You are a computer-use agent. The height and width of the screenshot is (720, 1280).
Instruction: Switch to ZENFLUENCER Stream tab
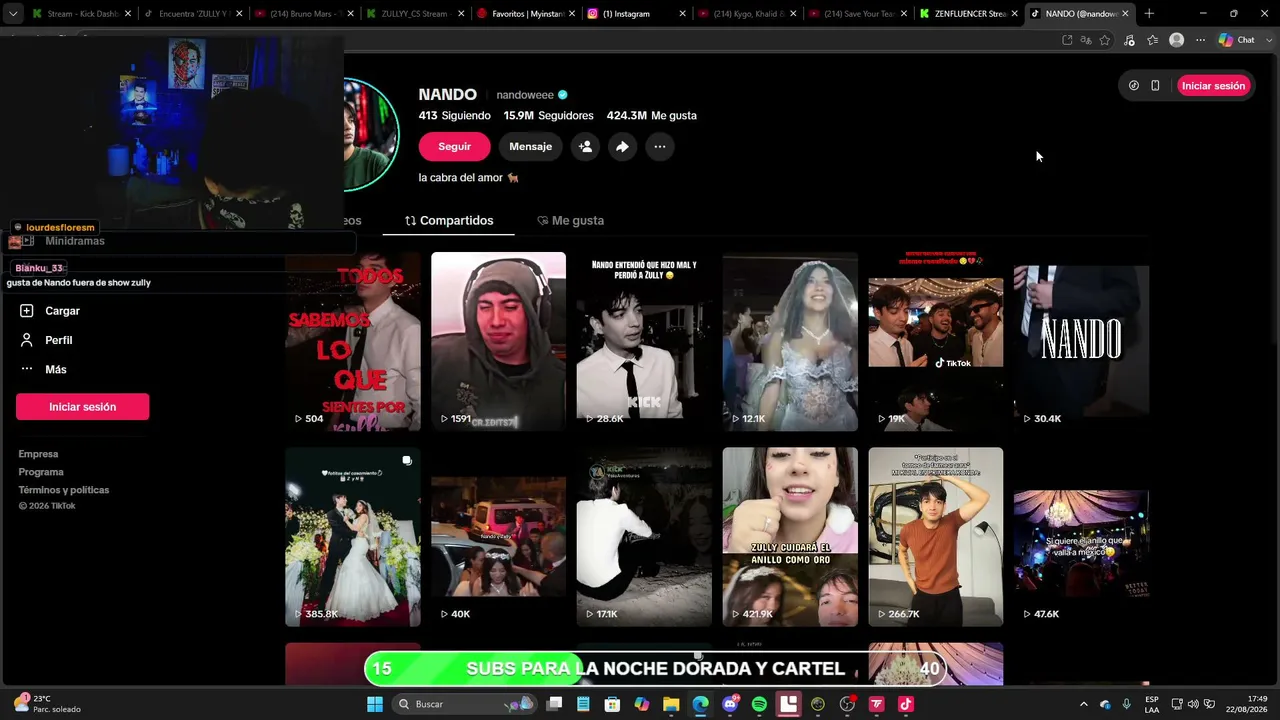(968, 14)
